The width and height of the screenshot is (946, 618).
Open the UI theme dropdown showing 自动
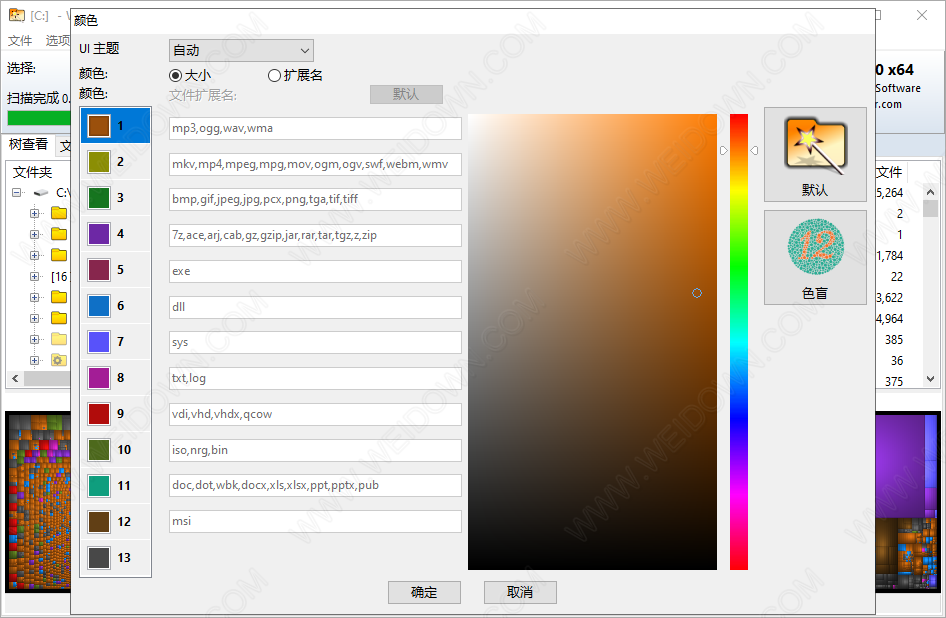(241, 51)
